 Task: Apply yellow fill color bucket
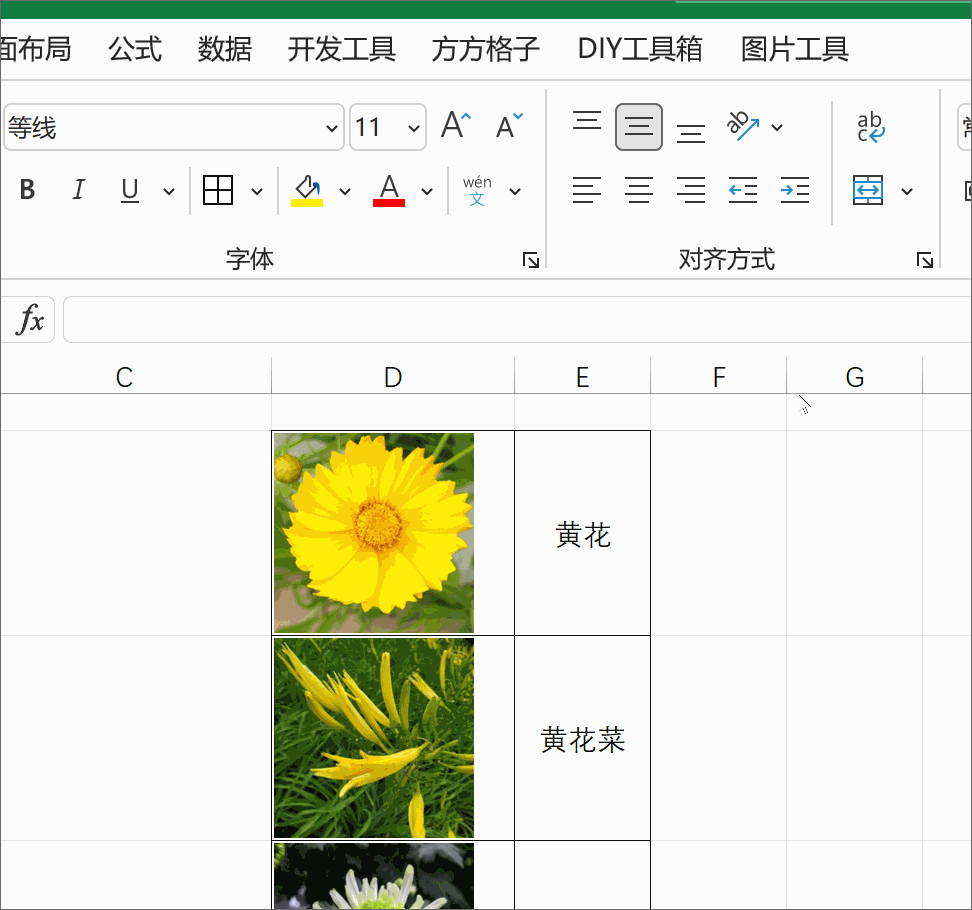click(307, 190)
